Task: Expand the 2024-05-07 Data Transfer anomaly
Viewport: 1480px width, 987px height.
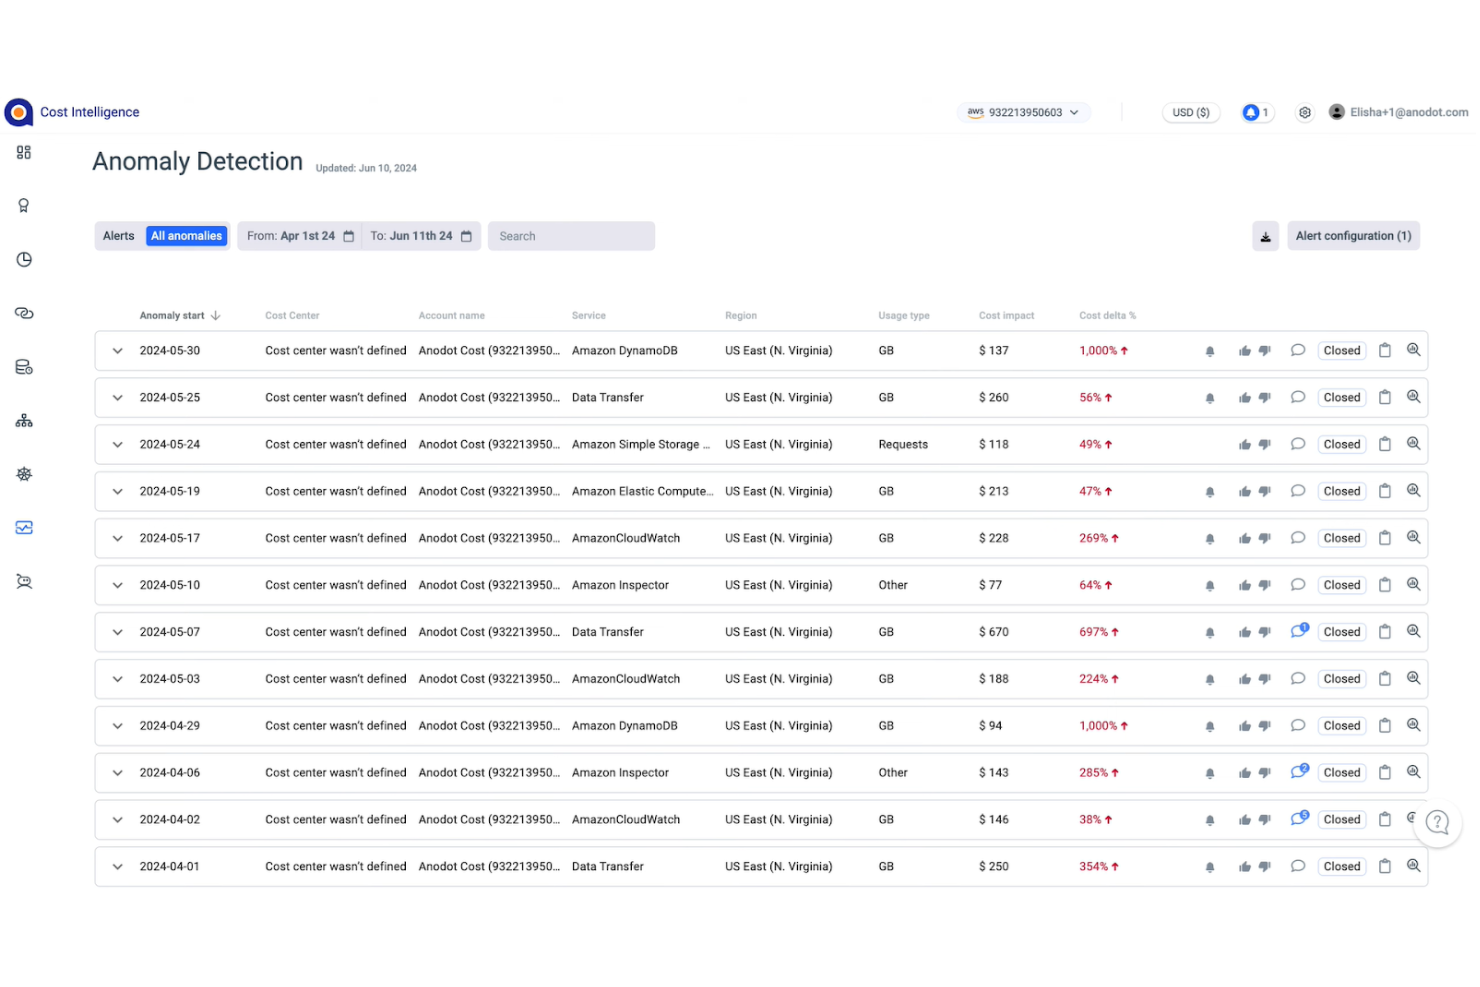Action: coord(117,632)
